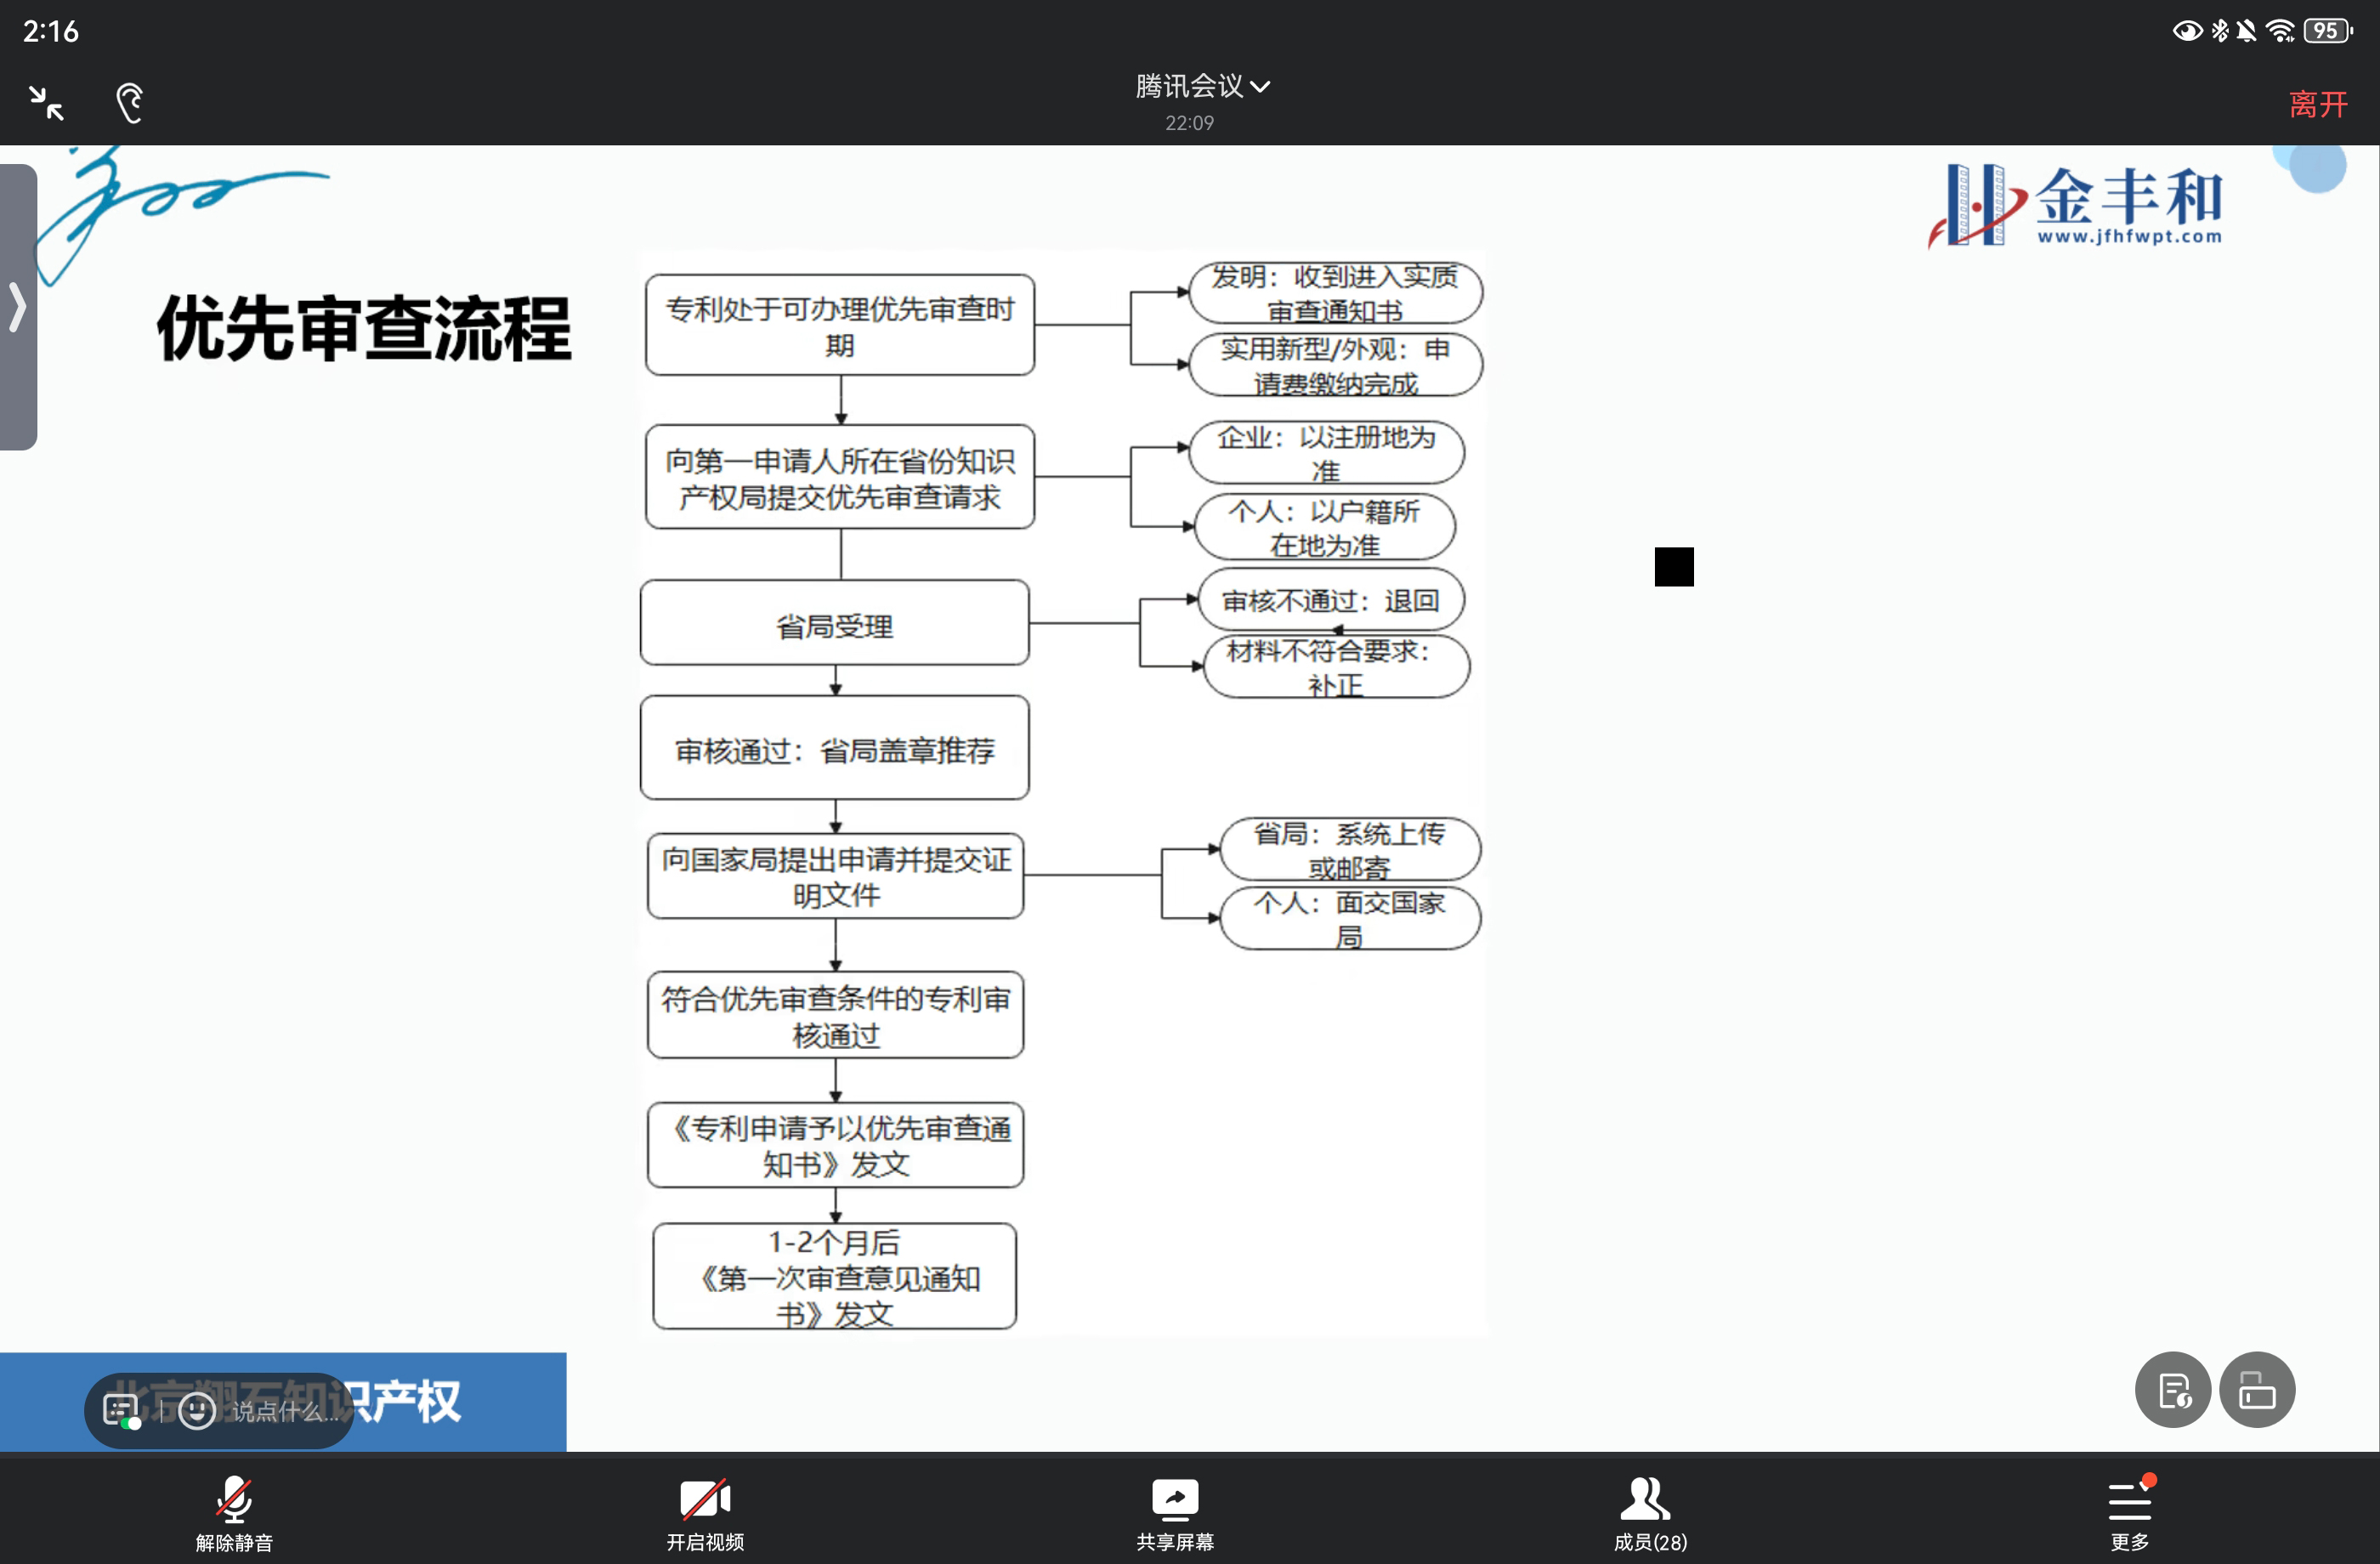Screen dimensions: 2380x1564
Task: Tap the battery indicator showing 95
Action: (x=2327, y=31)
